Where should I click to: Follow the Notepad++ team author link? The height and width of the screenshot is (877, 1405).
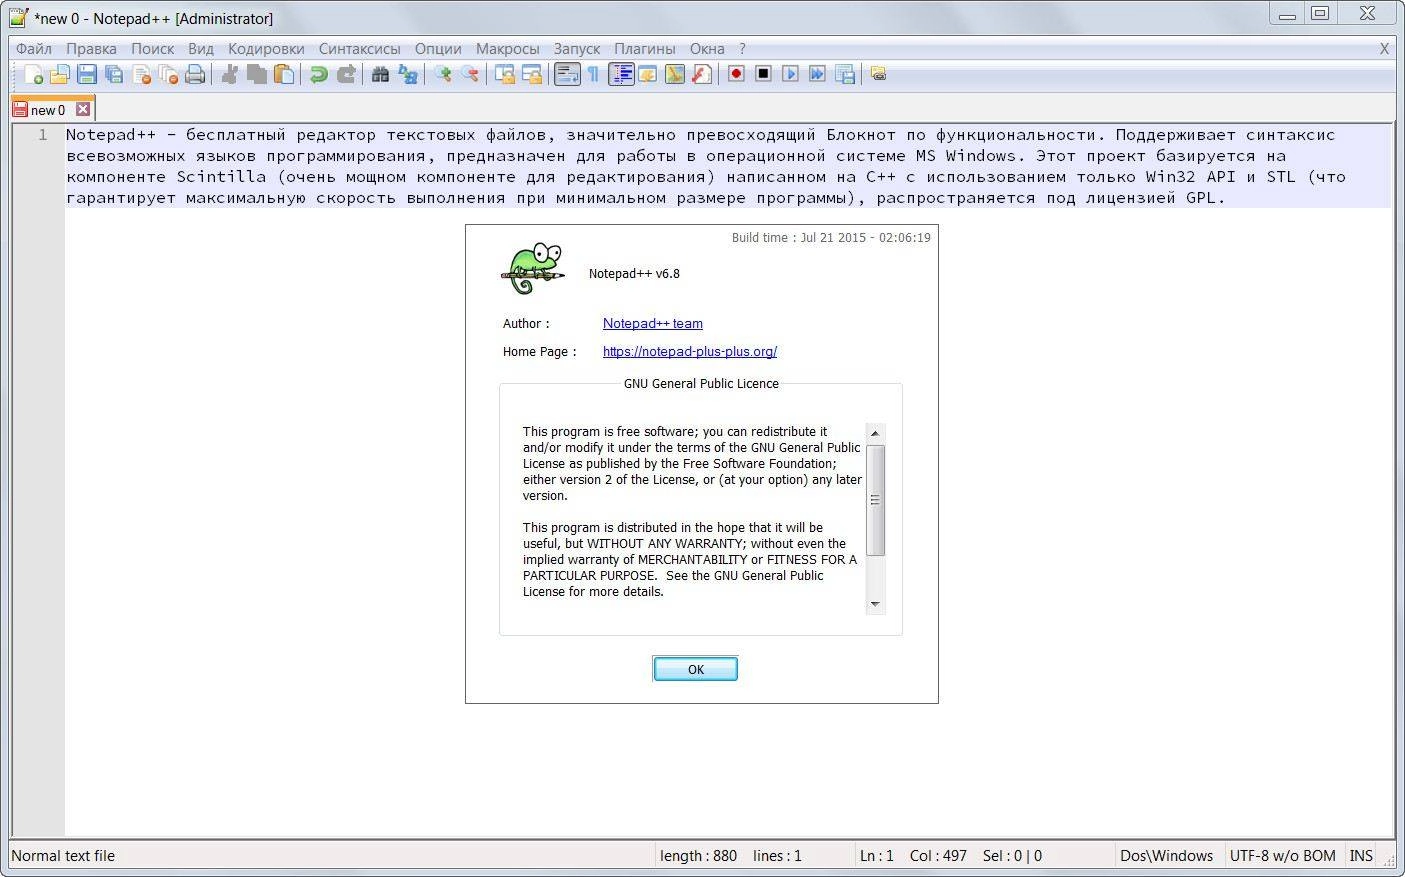coord(652,323)
